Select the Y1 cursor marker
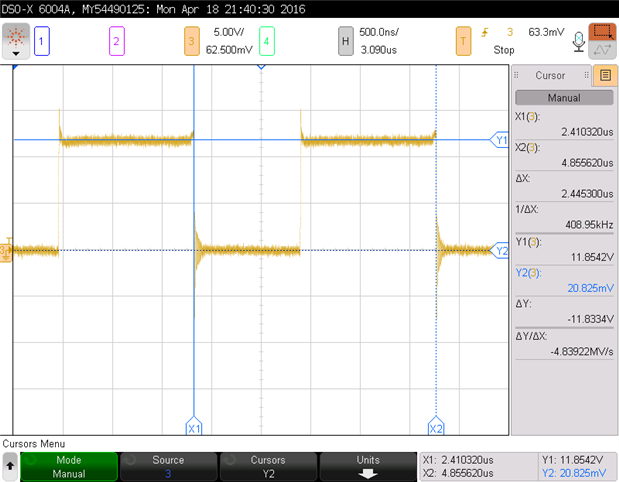Screen dimensions: 619x482 499,140
